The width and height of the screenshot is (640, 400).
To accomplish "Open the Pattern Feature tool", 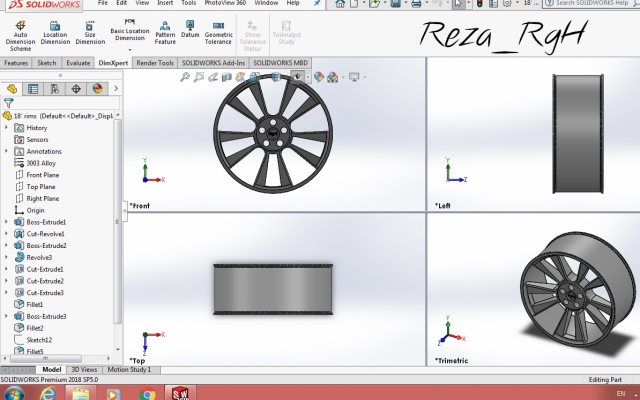I will point(165,33).
